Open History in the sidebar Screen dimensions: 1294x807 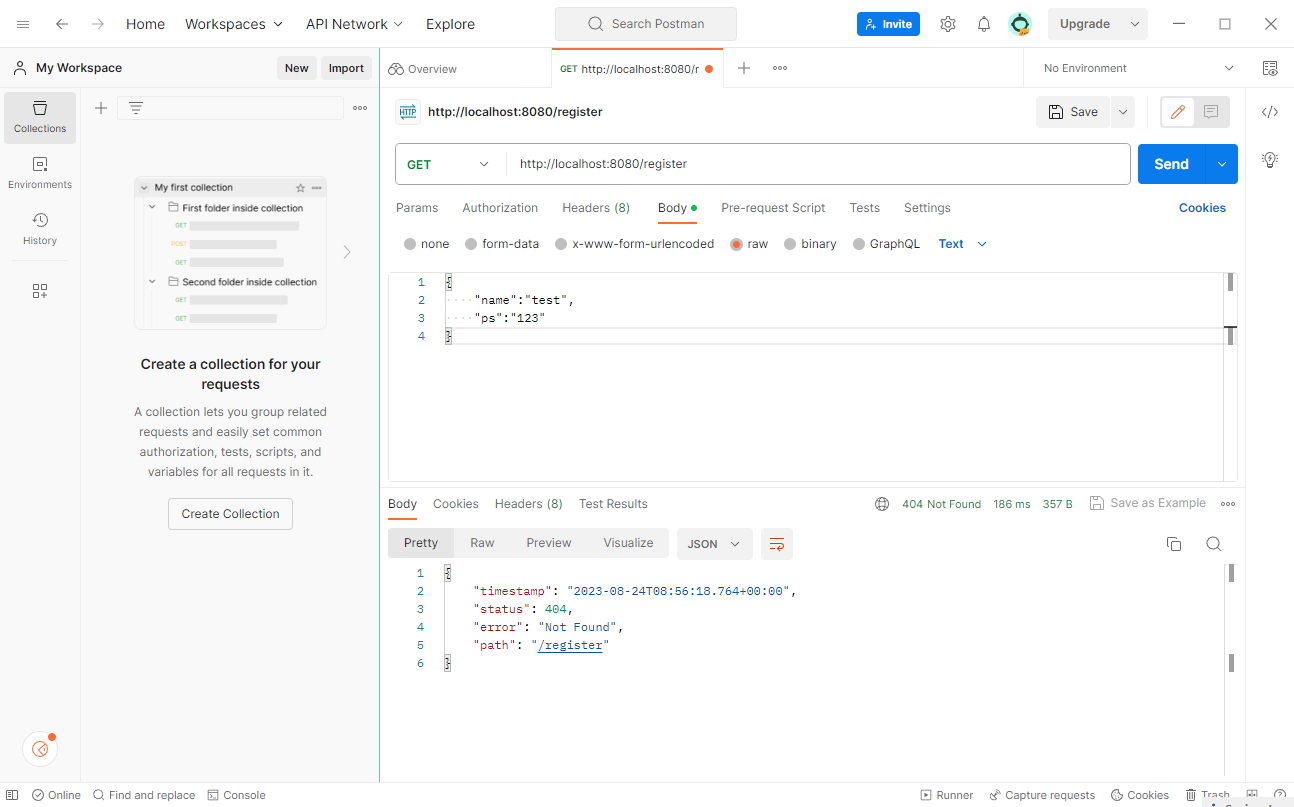(x=40, y=229)
